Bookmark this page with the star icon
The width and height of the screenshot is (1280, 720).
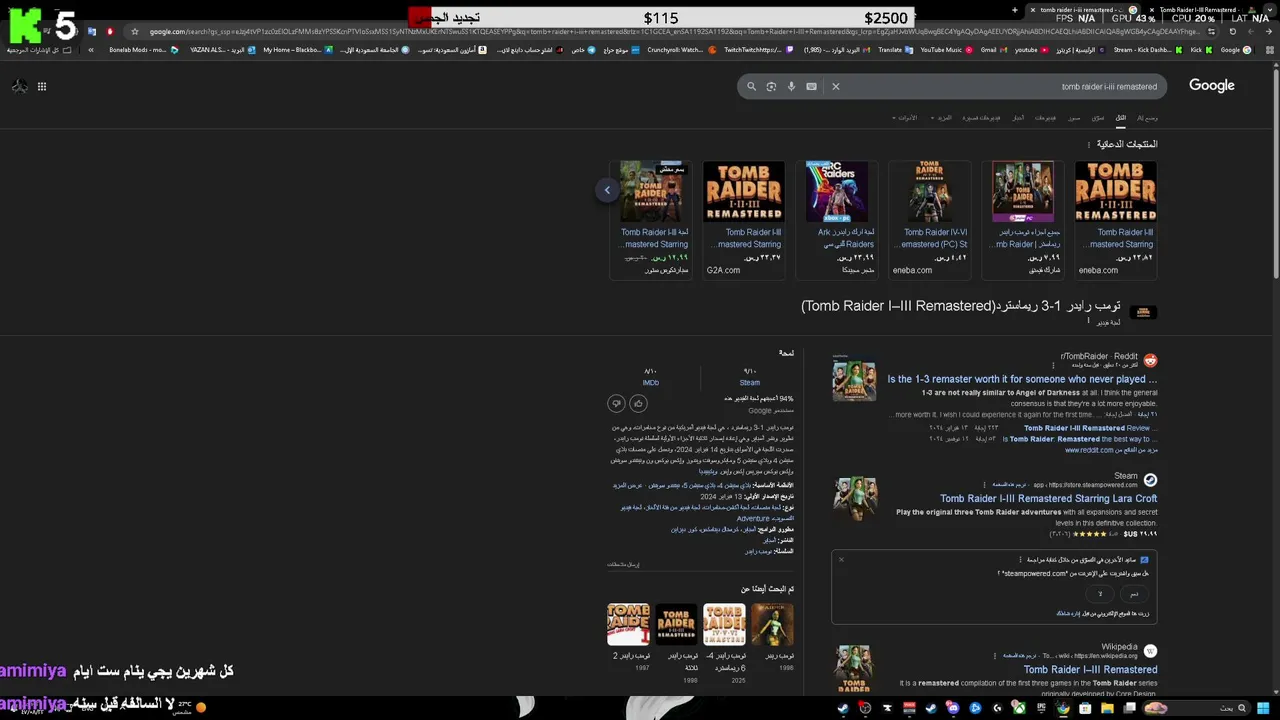pyautogui.click(x=135, y=31)
